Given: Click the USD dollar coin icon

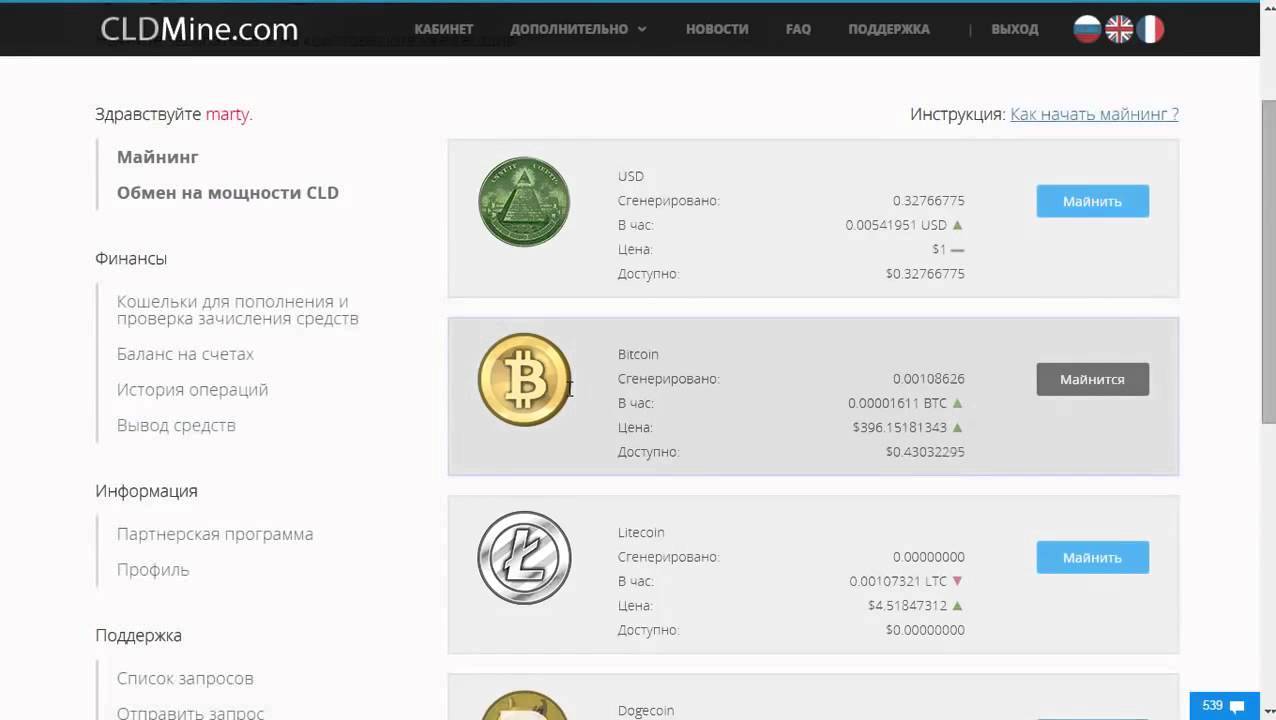Looking at the screenshot, I should (524, 201).
